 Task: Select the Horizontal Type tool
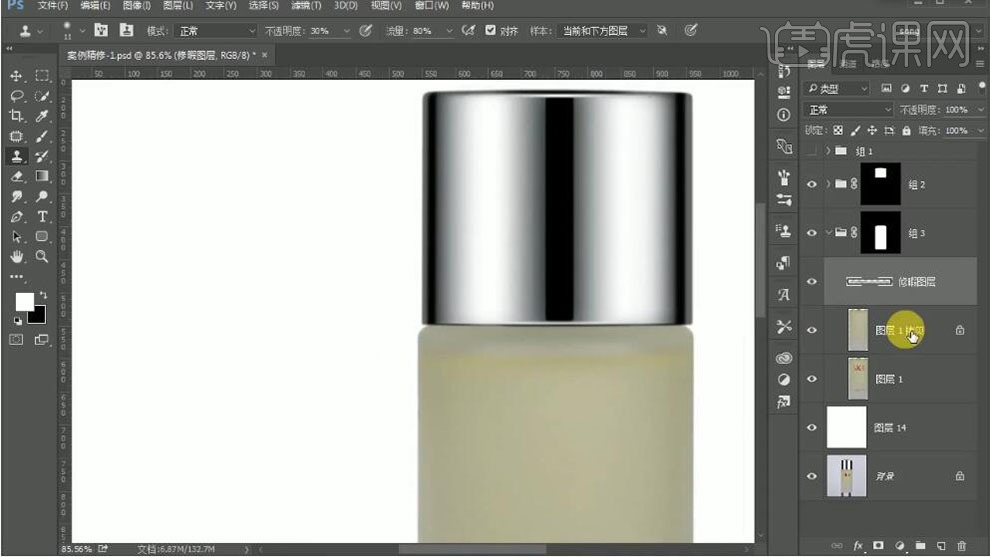(42, 217)
